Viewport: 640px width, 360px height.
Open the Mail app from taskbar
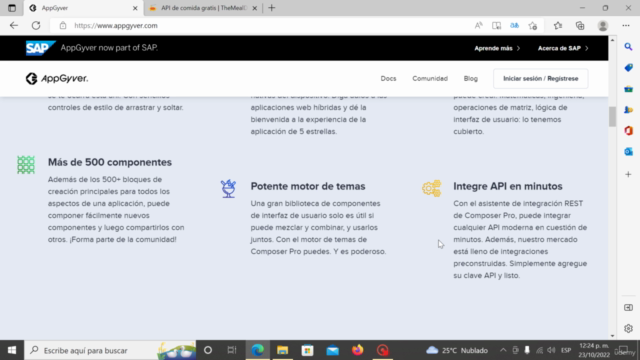click(333, 350)
